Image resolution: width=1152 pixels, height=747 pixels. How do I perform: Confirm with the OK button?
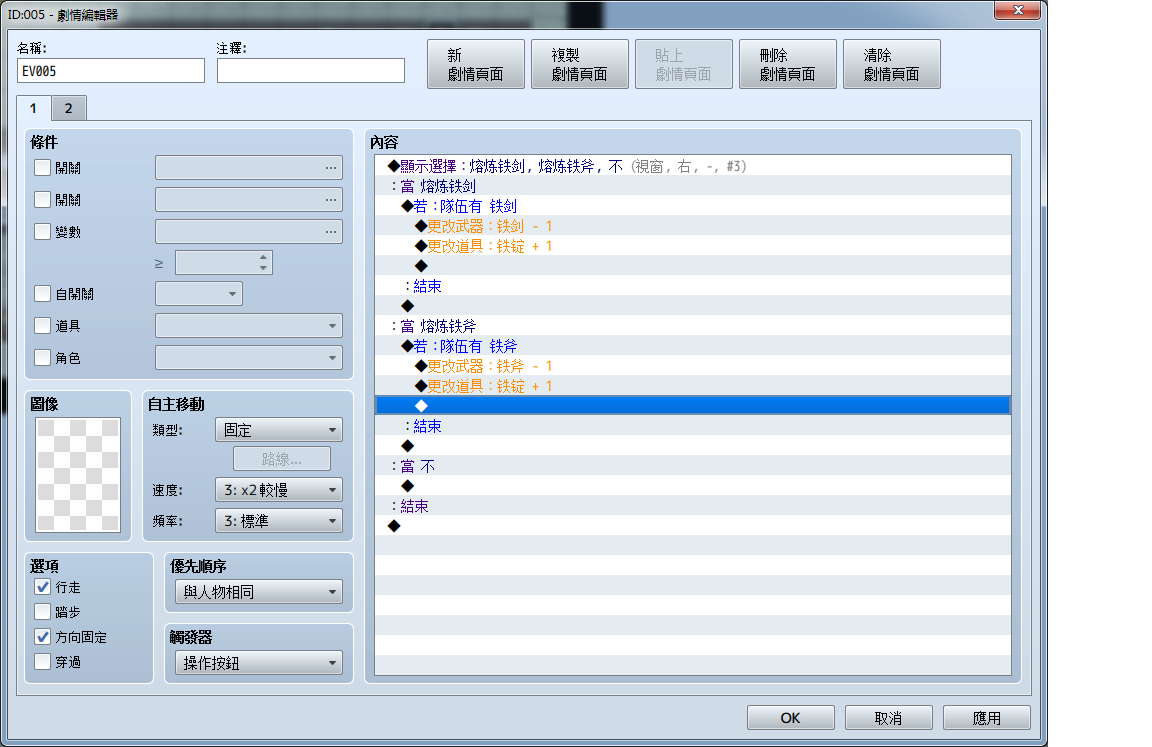(791, 718)
